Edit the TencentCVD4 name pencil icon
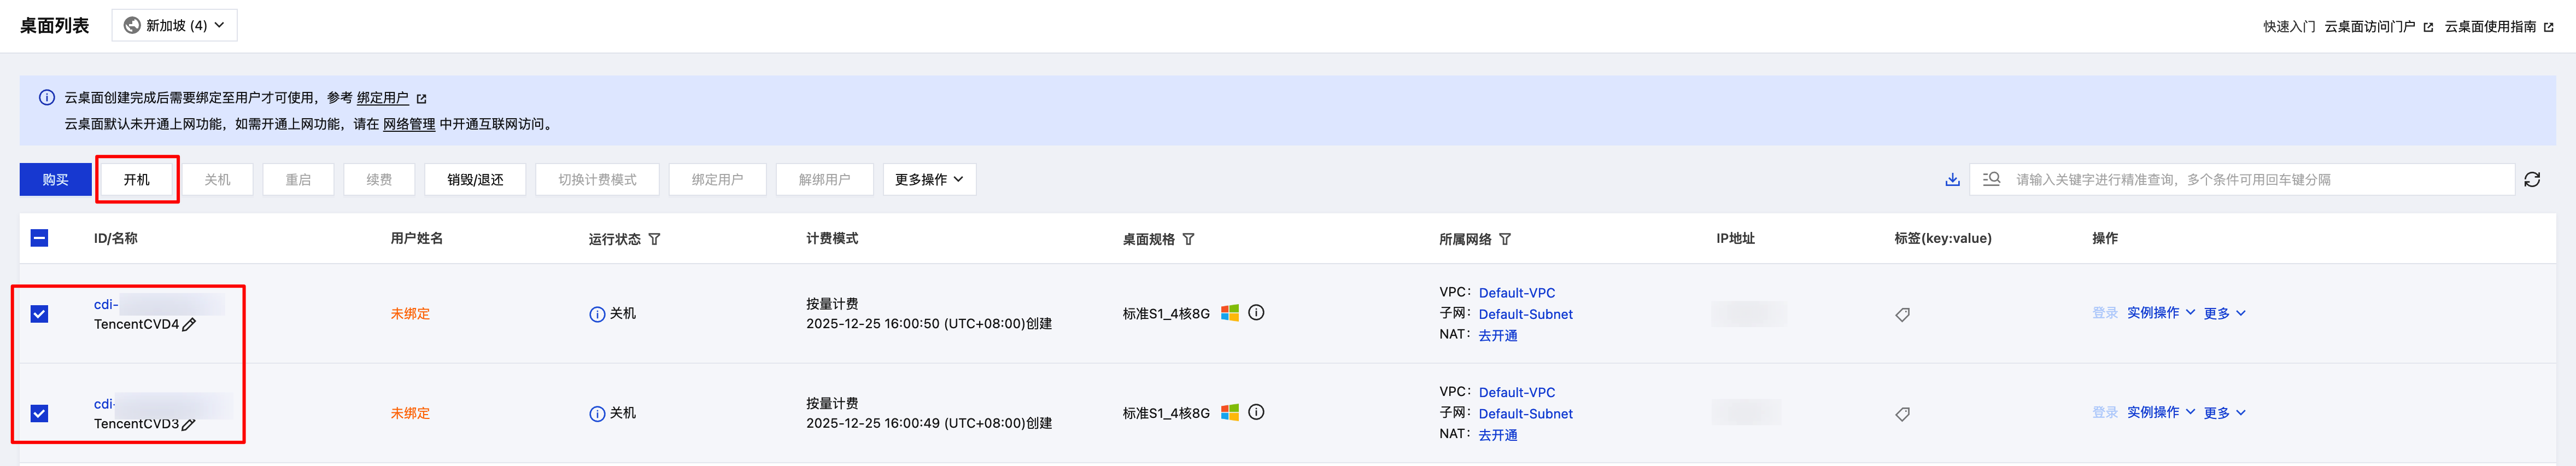This screenshot has height=466, width=2576. pyautogui.click(x=189, y=325)
